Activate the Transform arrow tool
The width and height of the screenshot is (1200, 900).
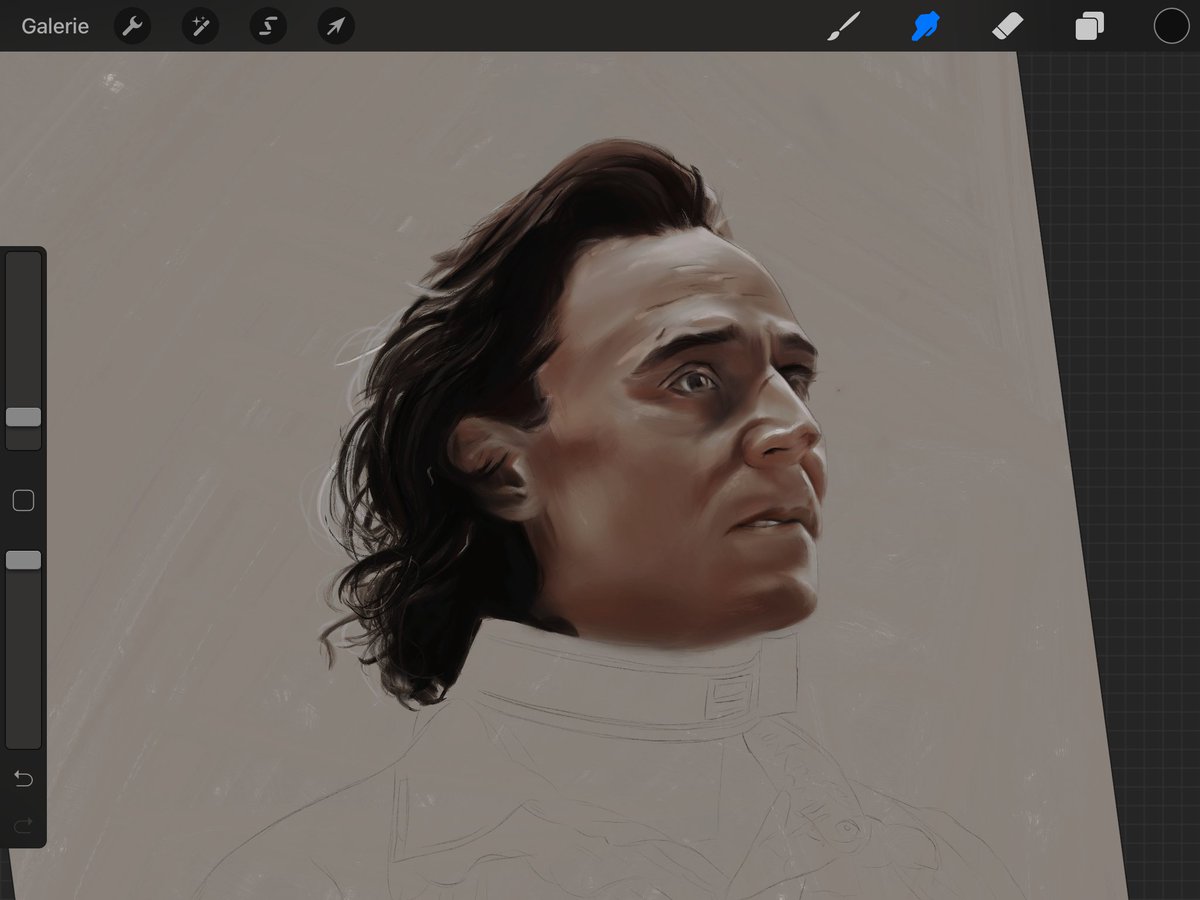[336, 26]
